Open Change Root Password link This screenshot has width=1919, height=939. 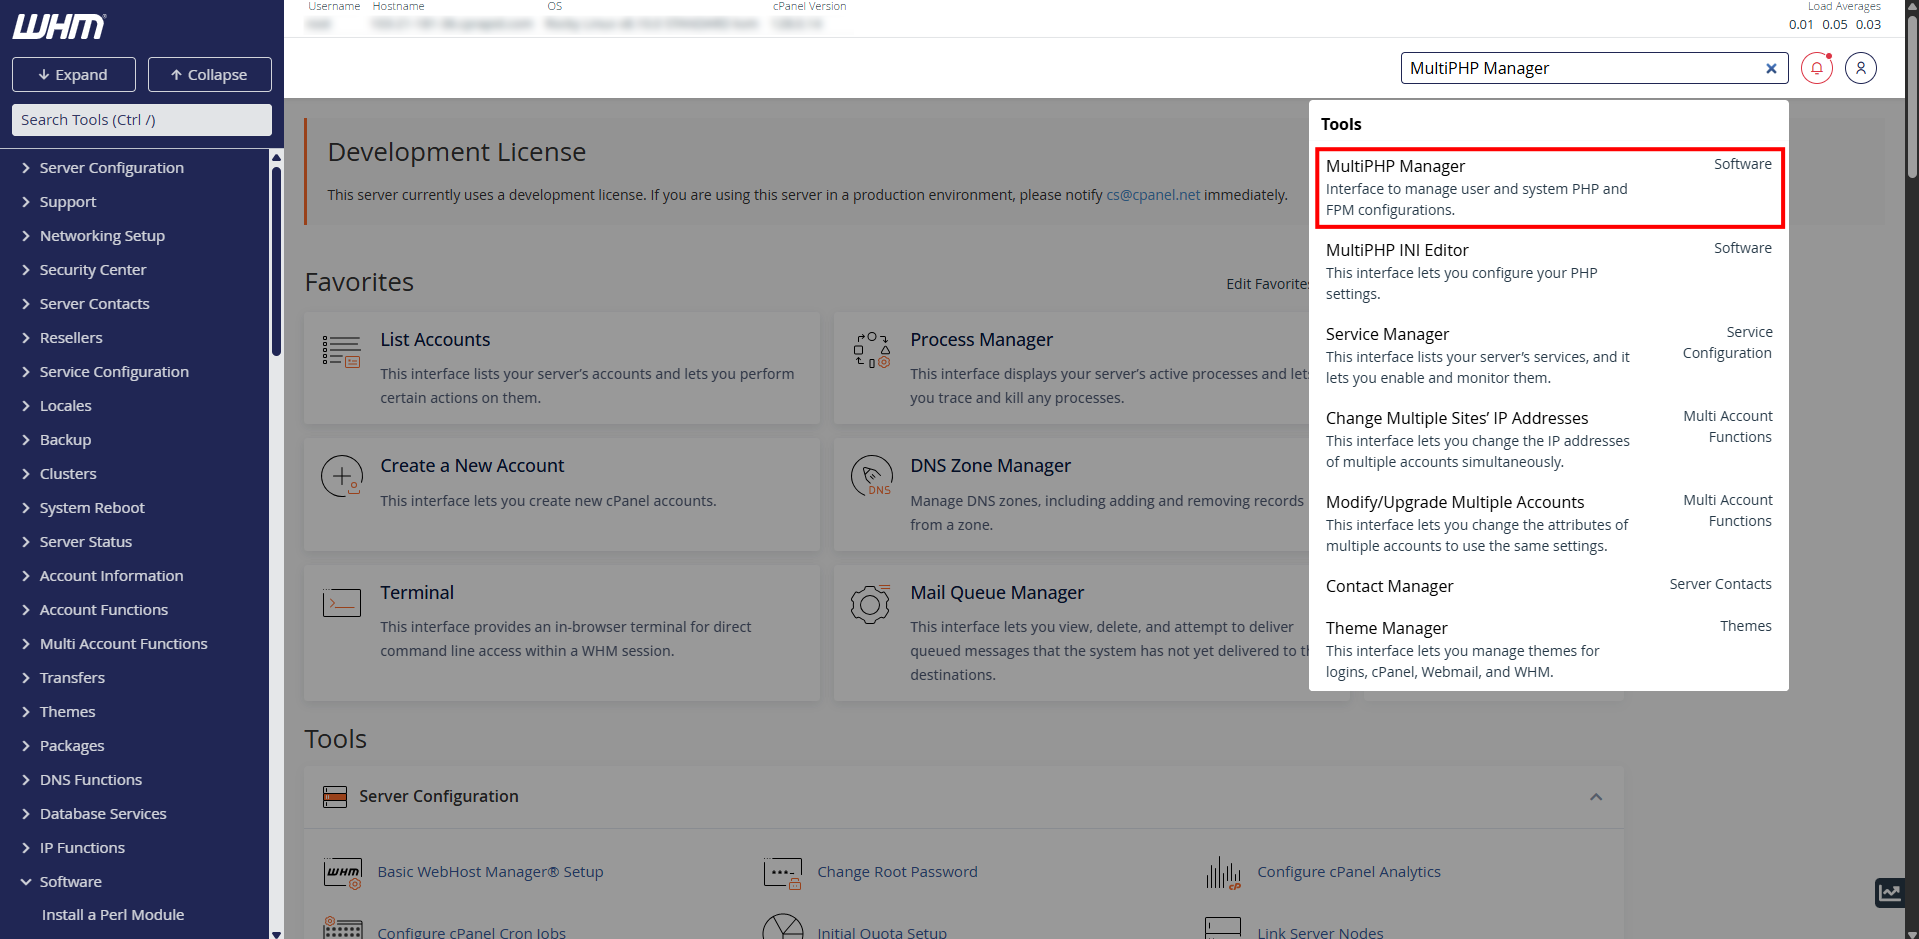click(897, 872)
